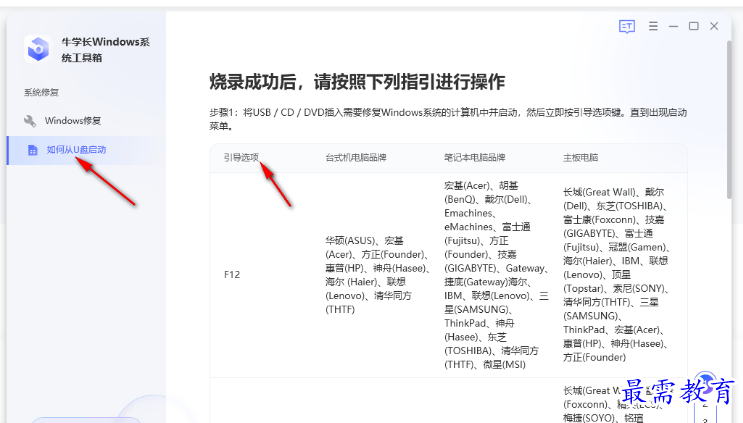Open the hamburger menu icon
This screenshot has width=743, height=423.
pyautogui.click(x=653, y=27)
